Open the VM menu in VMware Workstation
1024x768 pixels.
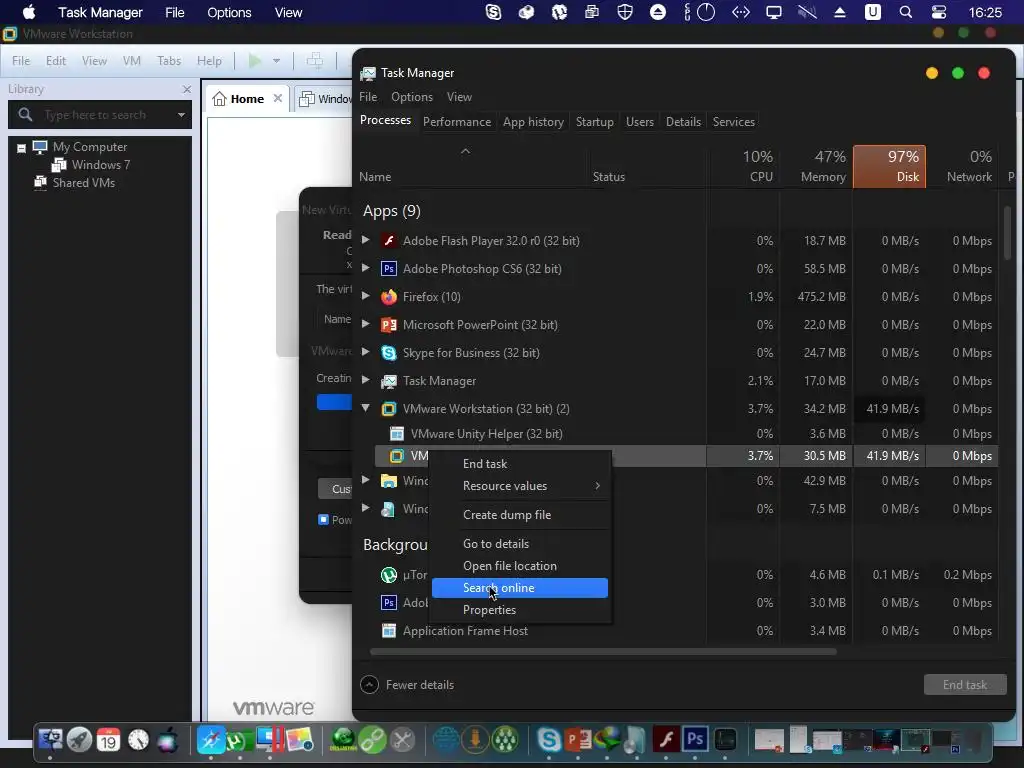click(131, 61)
